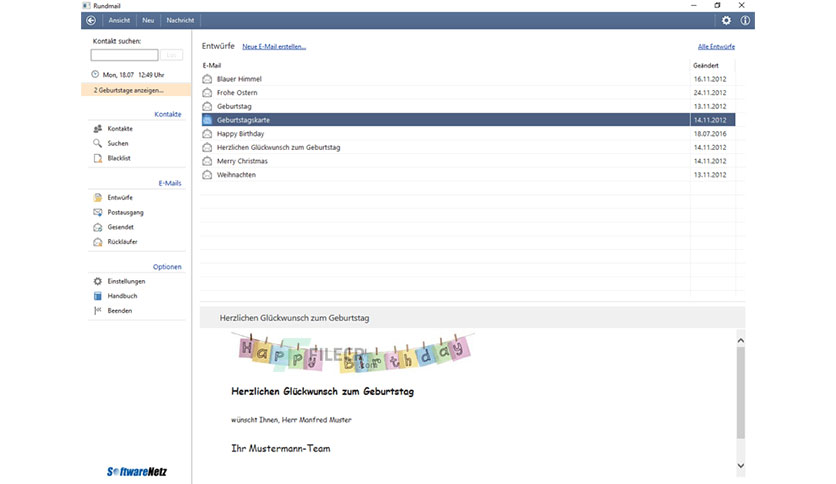Open the Alle Entwürfe link
The height and width of the screenshot is (484, 836).
coord(716,46)
